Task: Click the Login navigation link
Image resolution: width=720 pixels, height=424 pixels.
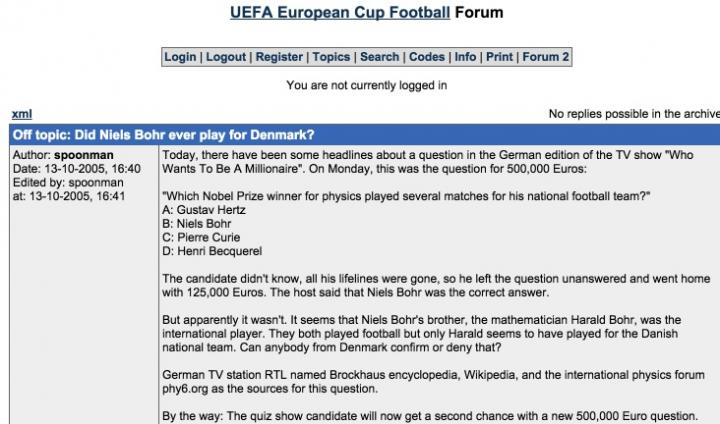Action: [180, 57]
